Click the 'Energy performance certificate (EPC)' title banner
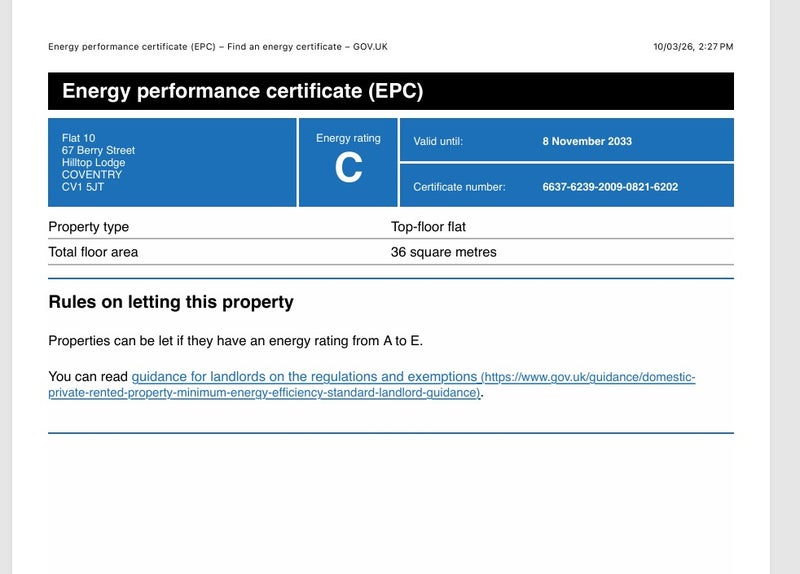Image resolution: width=800 pixels, height=574 pixels. 242,91
